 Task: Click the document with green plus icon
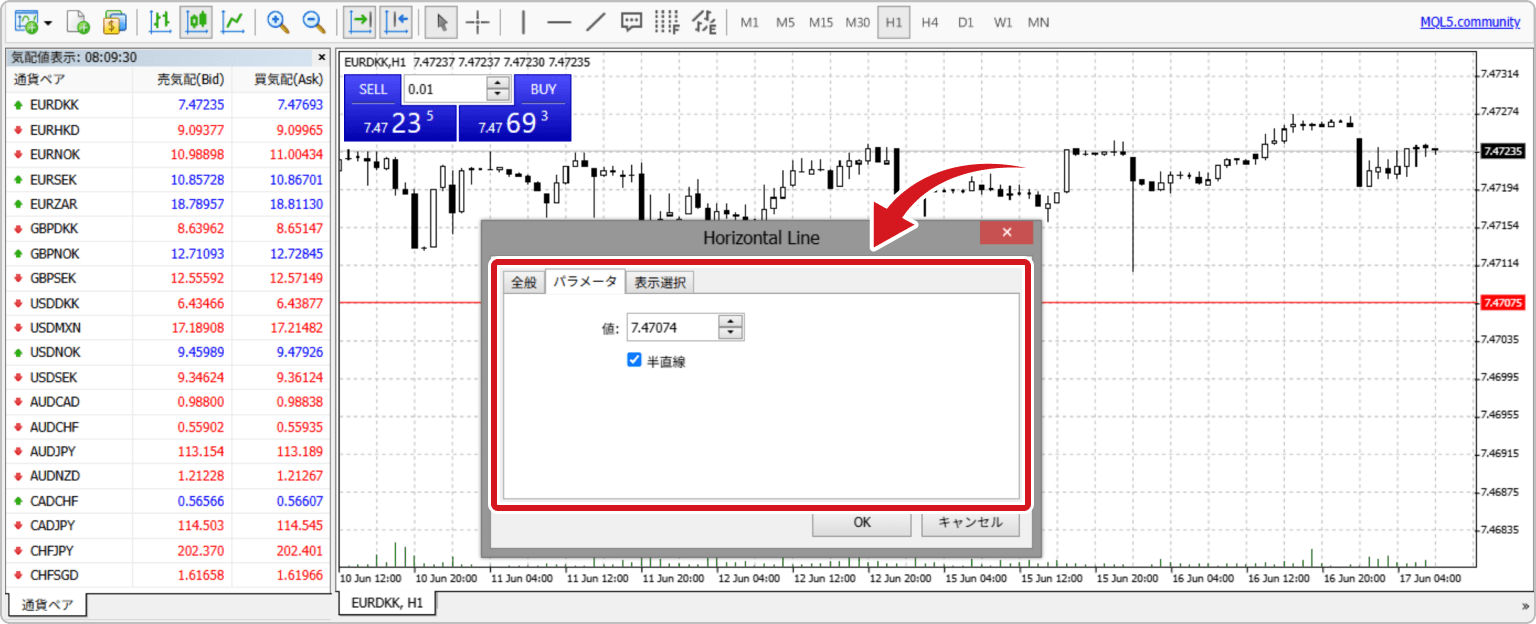tap(77, 21)
